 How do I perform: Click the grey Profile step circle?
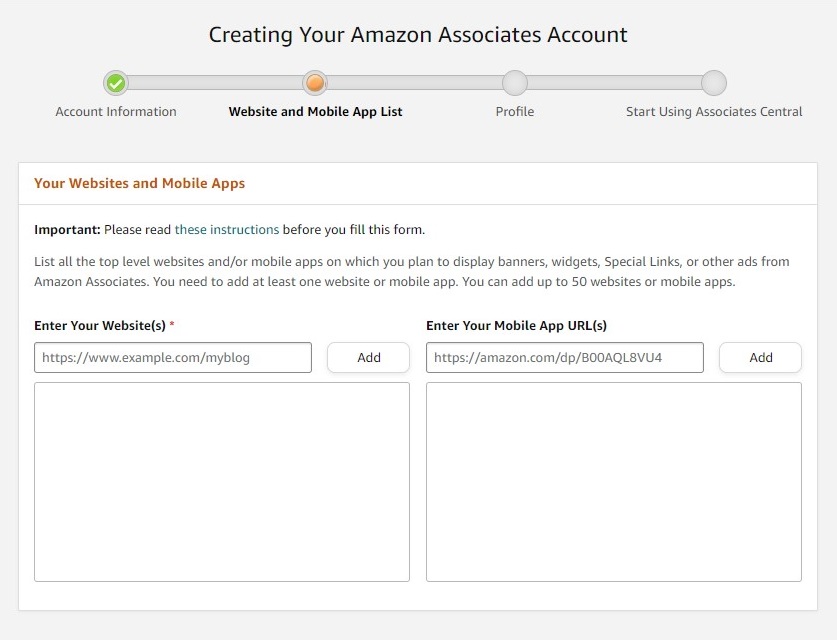(x=515, y=83)
